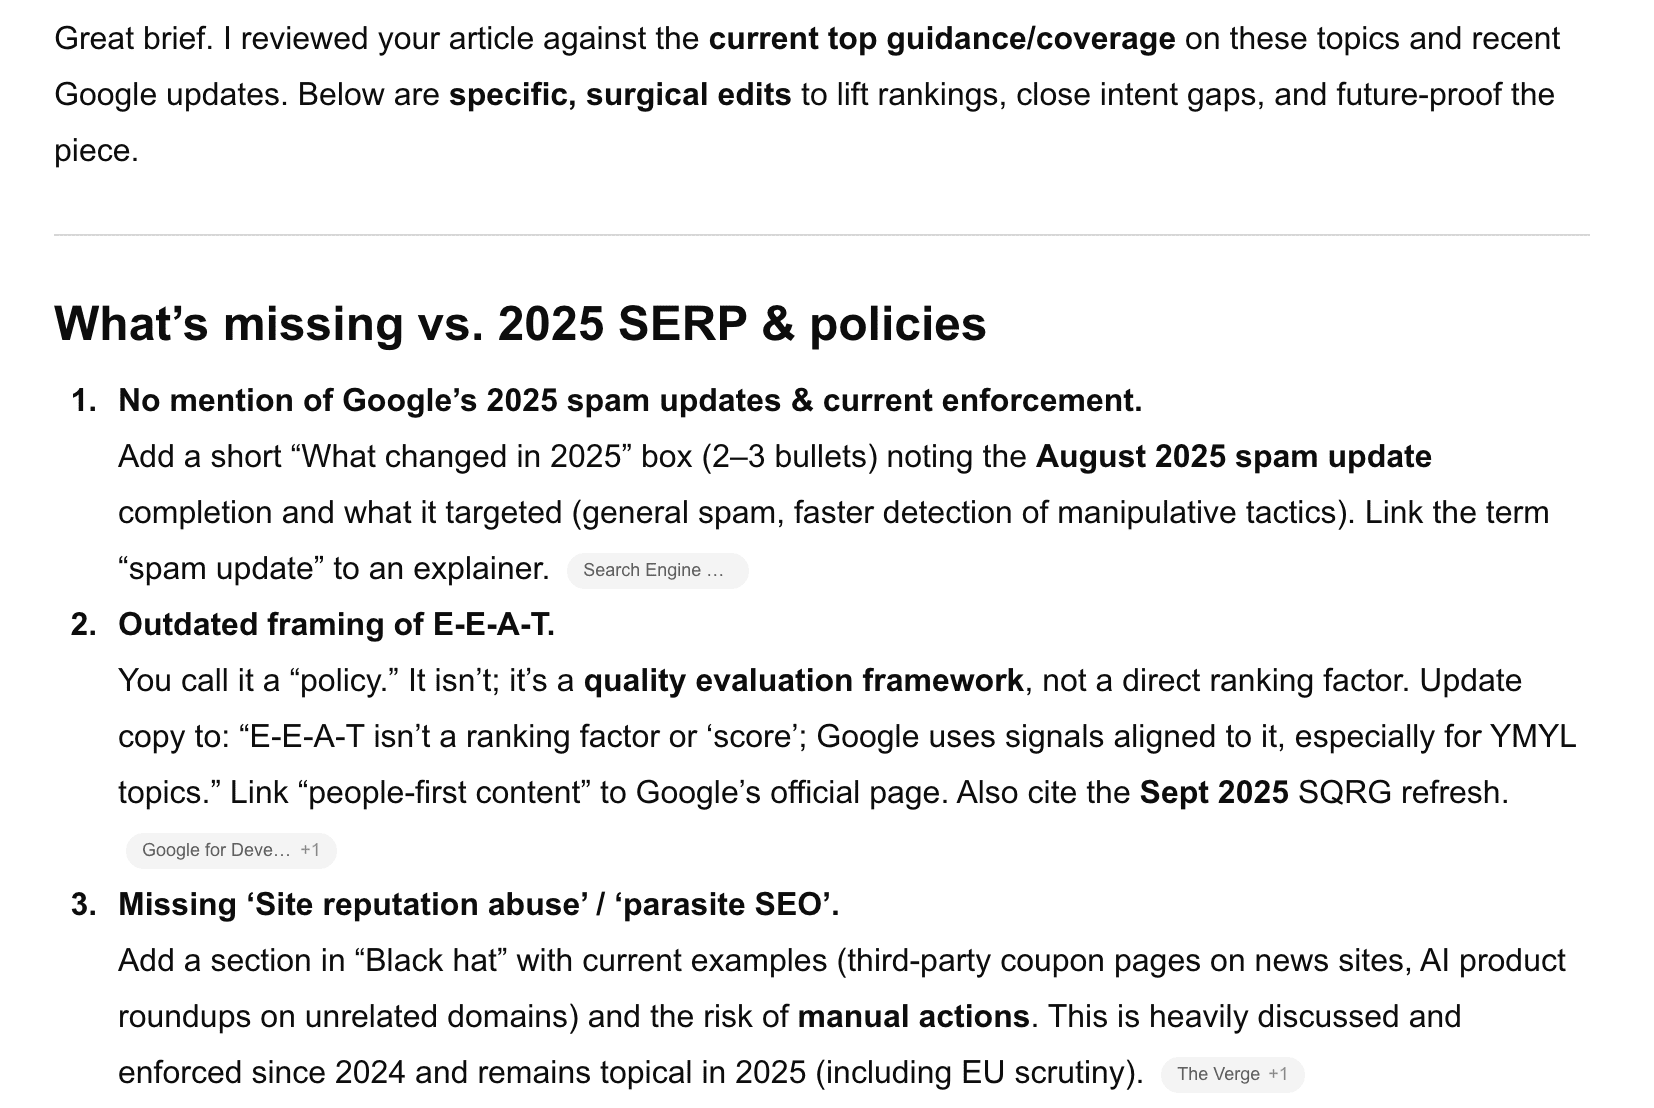
Task: Click bold "specific, surgical edits" in intro
Action: pyautogui.click(x=620, y=95)
